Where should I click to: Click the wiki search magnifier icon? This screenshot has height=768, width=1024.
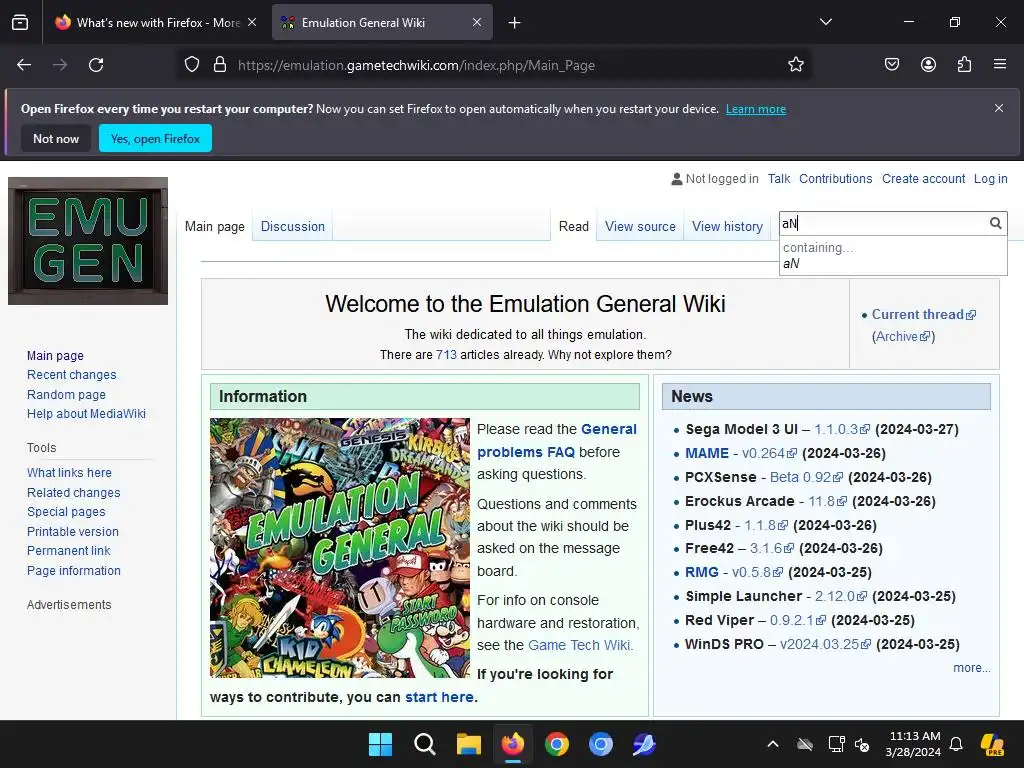[x=995, y=223]
